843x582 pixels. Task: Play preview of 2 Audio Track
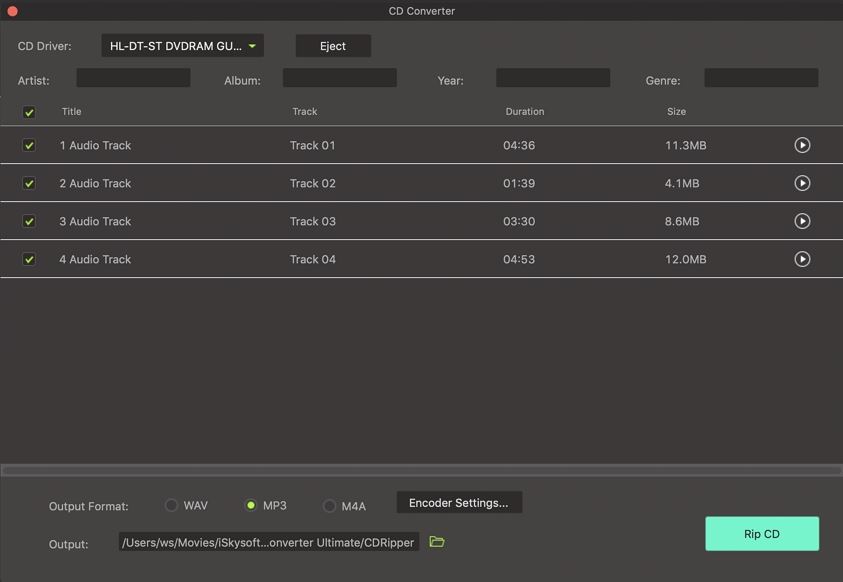pyautogui.click(x=802, y=183)
